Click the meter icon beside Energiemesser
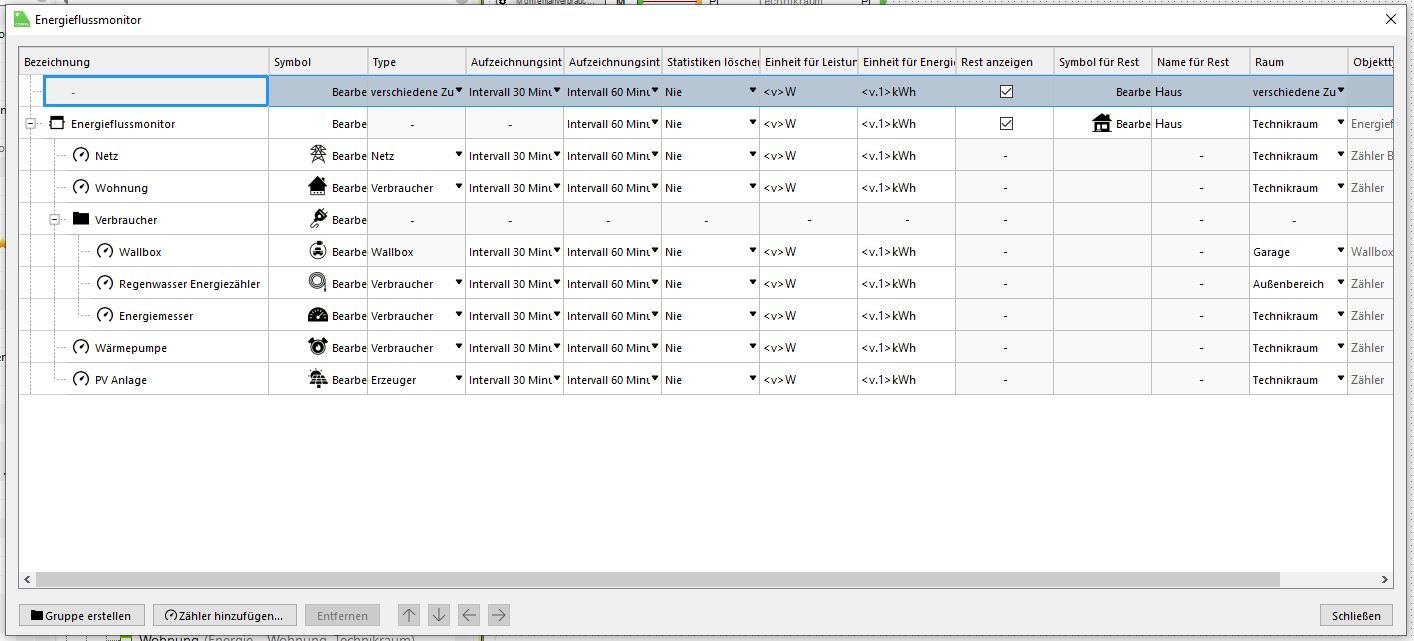1414x641 pixels. [x=105, y=315]
